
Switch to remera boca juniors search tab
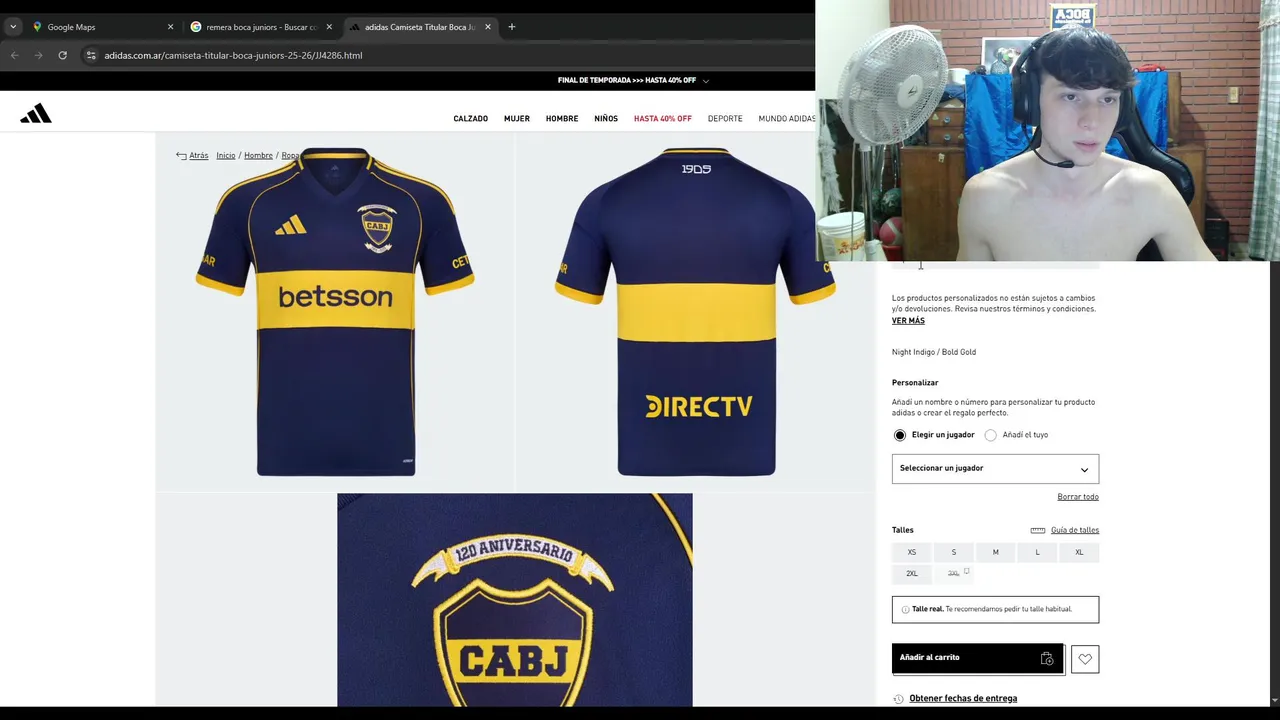click(x=260, y=27)
